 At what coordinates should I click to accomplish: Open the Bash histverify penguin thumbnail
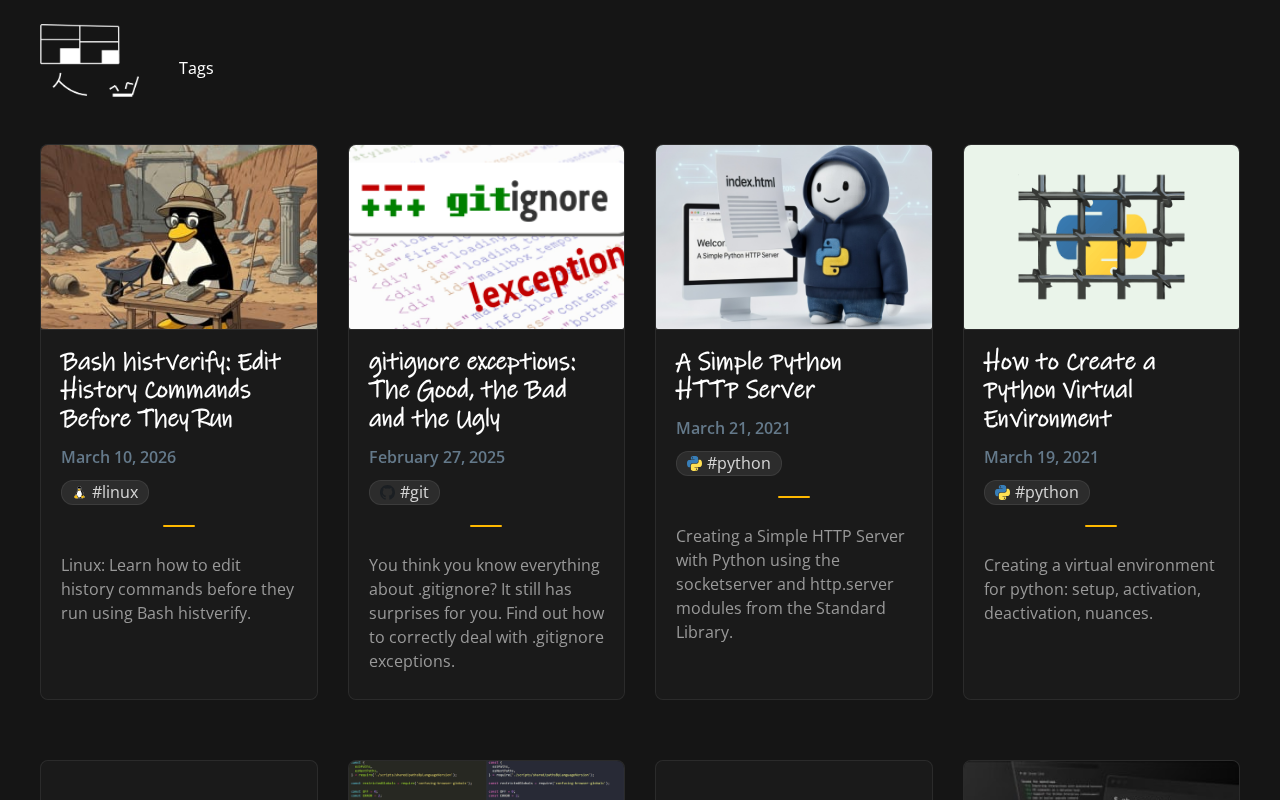point(179,237)
